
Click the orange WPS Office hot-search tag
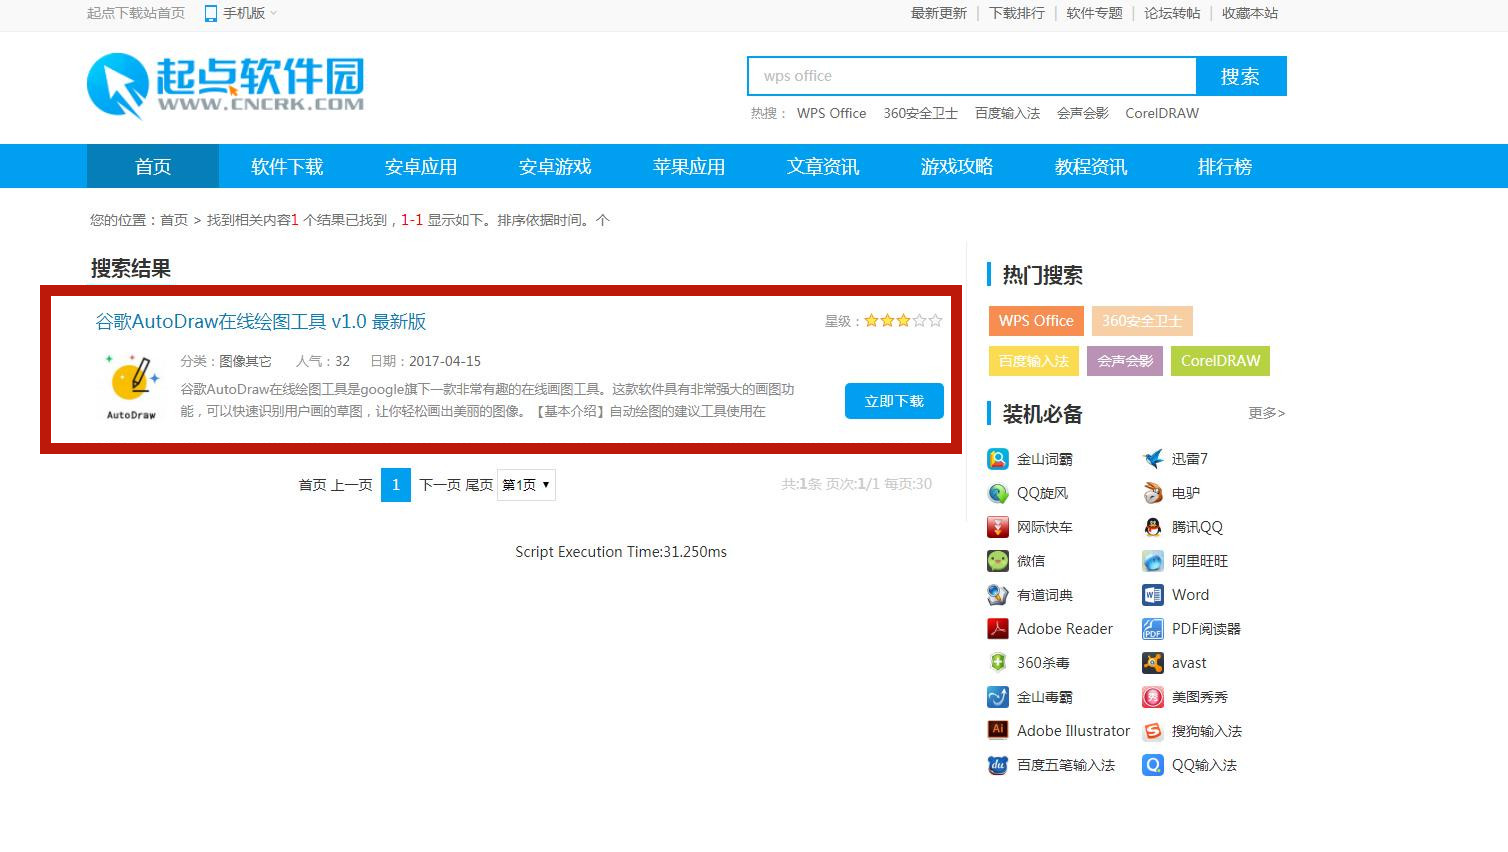click(1035, 321)
